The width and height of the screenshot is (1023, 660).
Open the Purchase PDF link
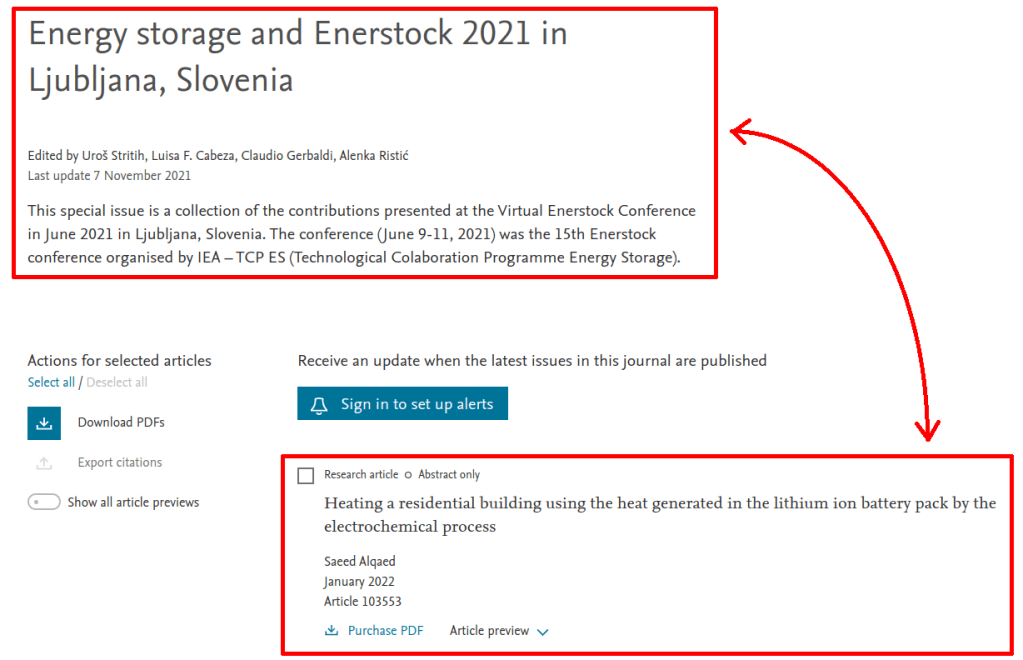(385, 631)
